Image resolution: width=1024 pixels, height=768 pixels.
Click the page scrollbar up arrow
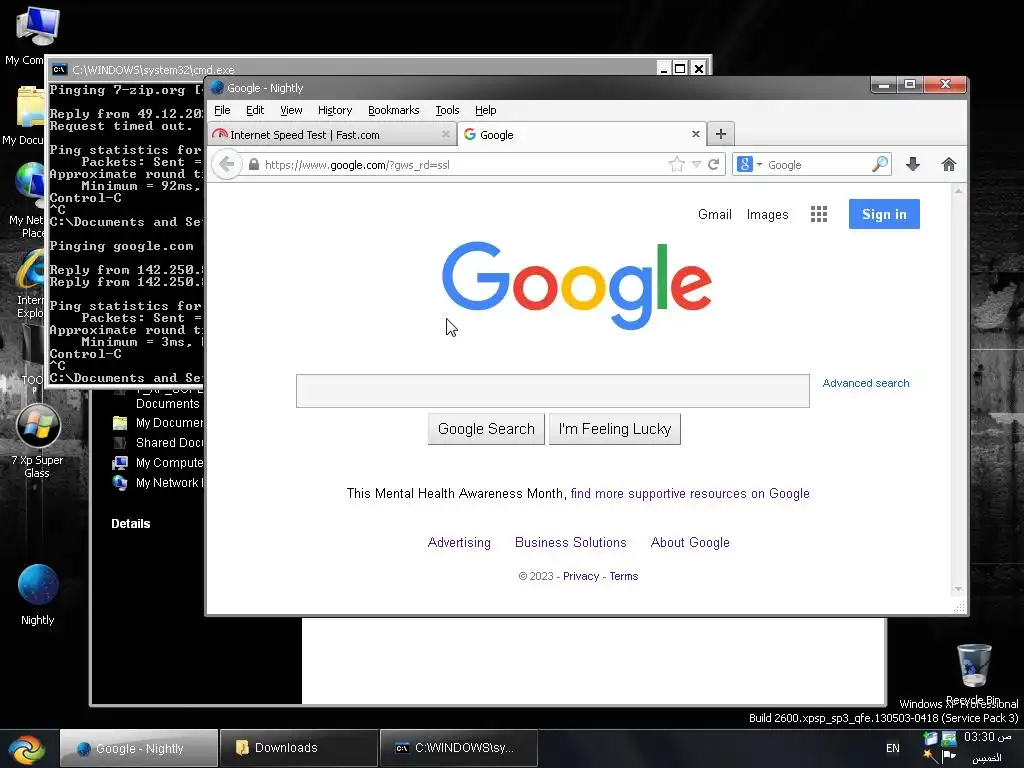958,191
